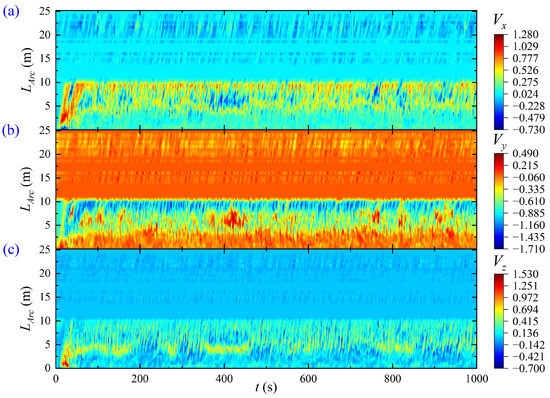
Task: Select the 1.280 value on Vx colorbar
Action: pyautogui.click(x=525, y=35)
